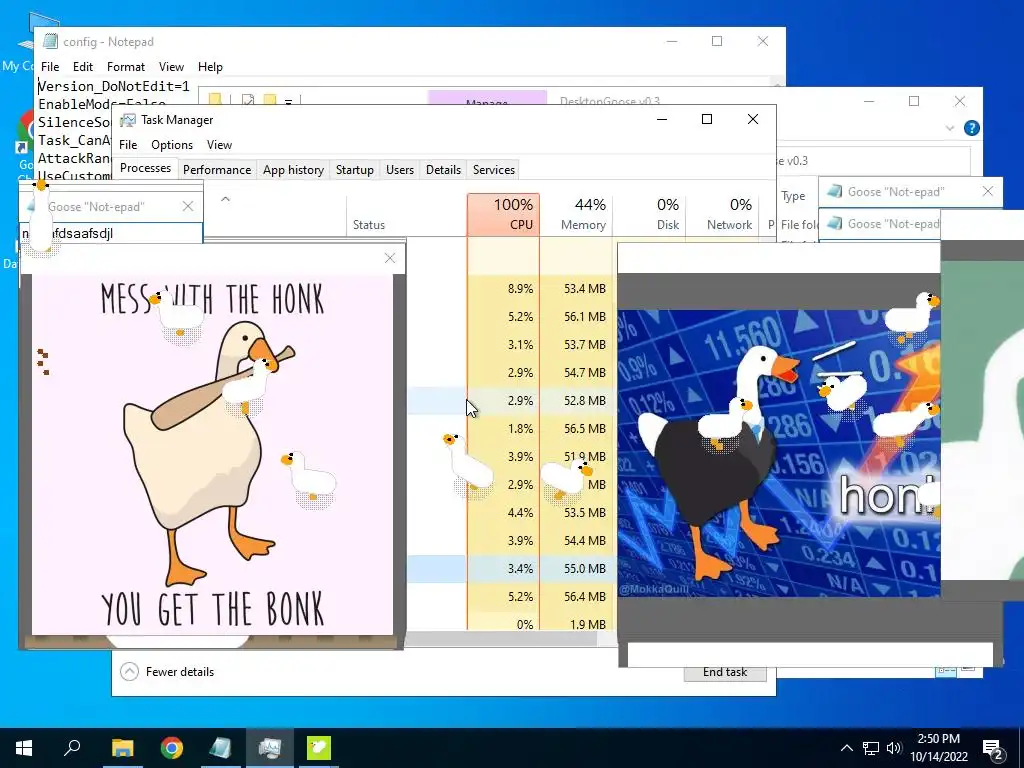Image resolution: width=1024 pixels, height=768 pixels.
Task: Select the process row using 1.9 MB
Action: (511, 625)
